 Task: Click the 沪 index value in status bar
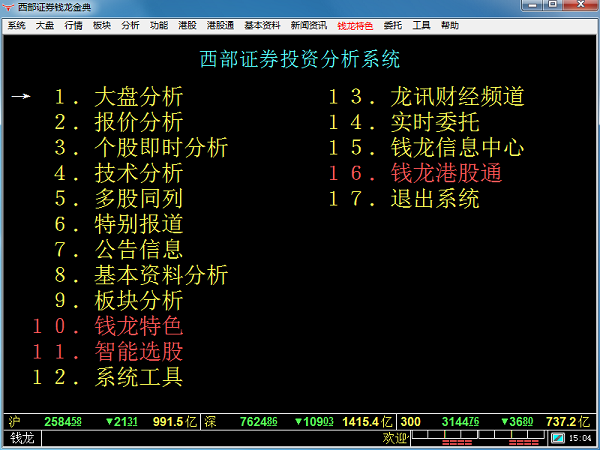[63, 422]
